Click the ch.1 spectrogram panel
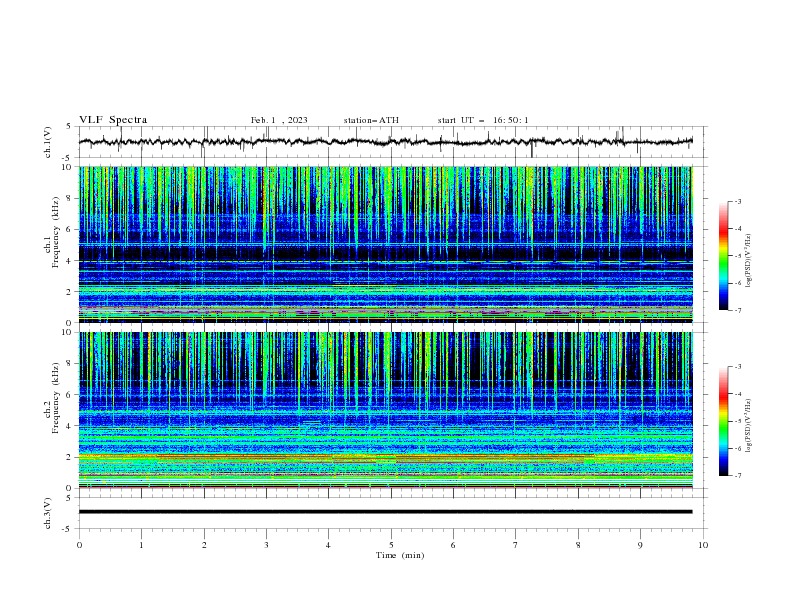Screen dimensions: 792x612 pos(385,244)
